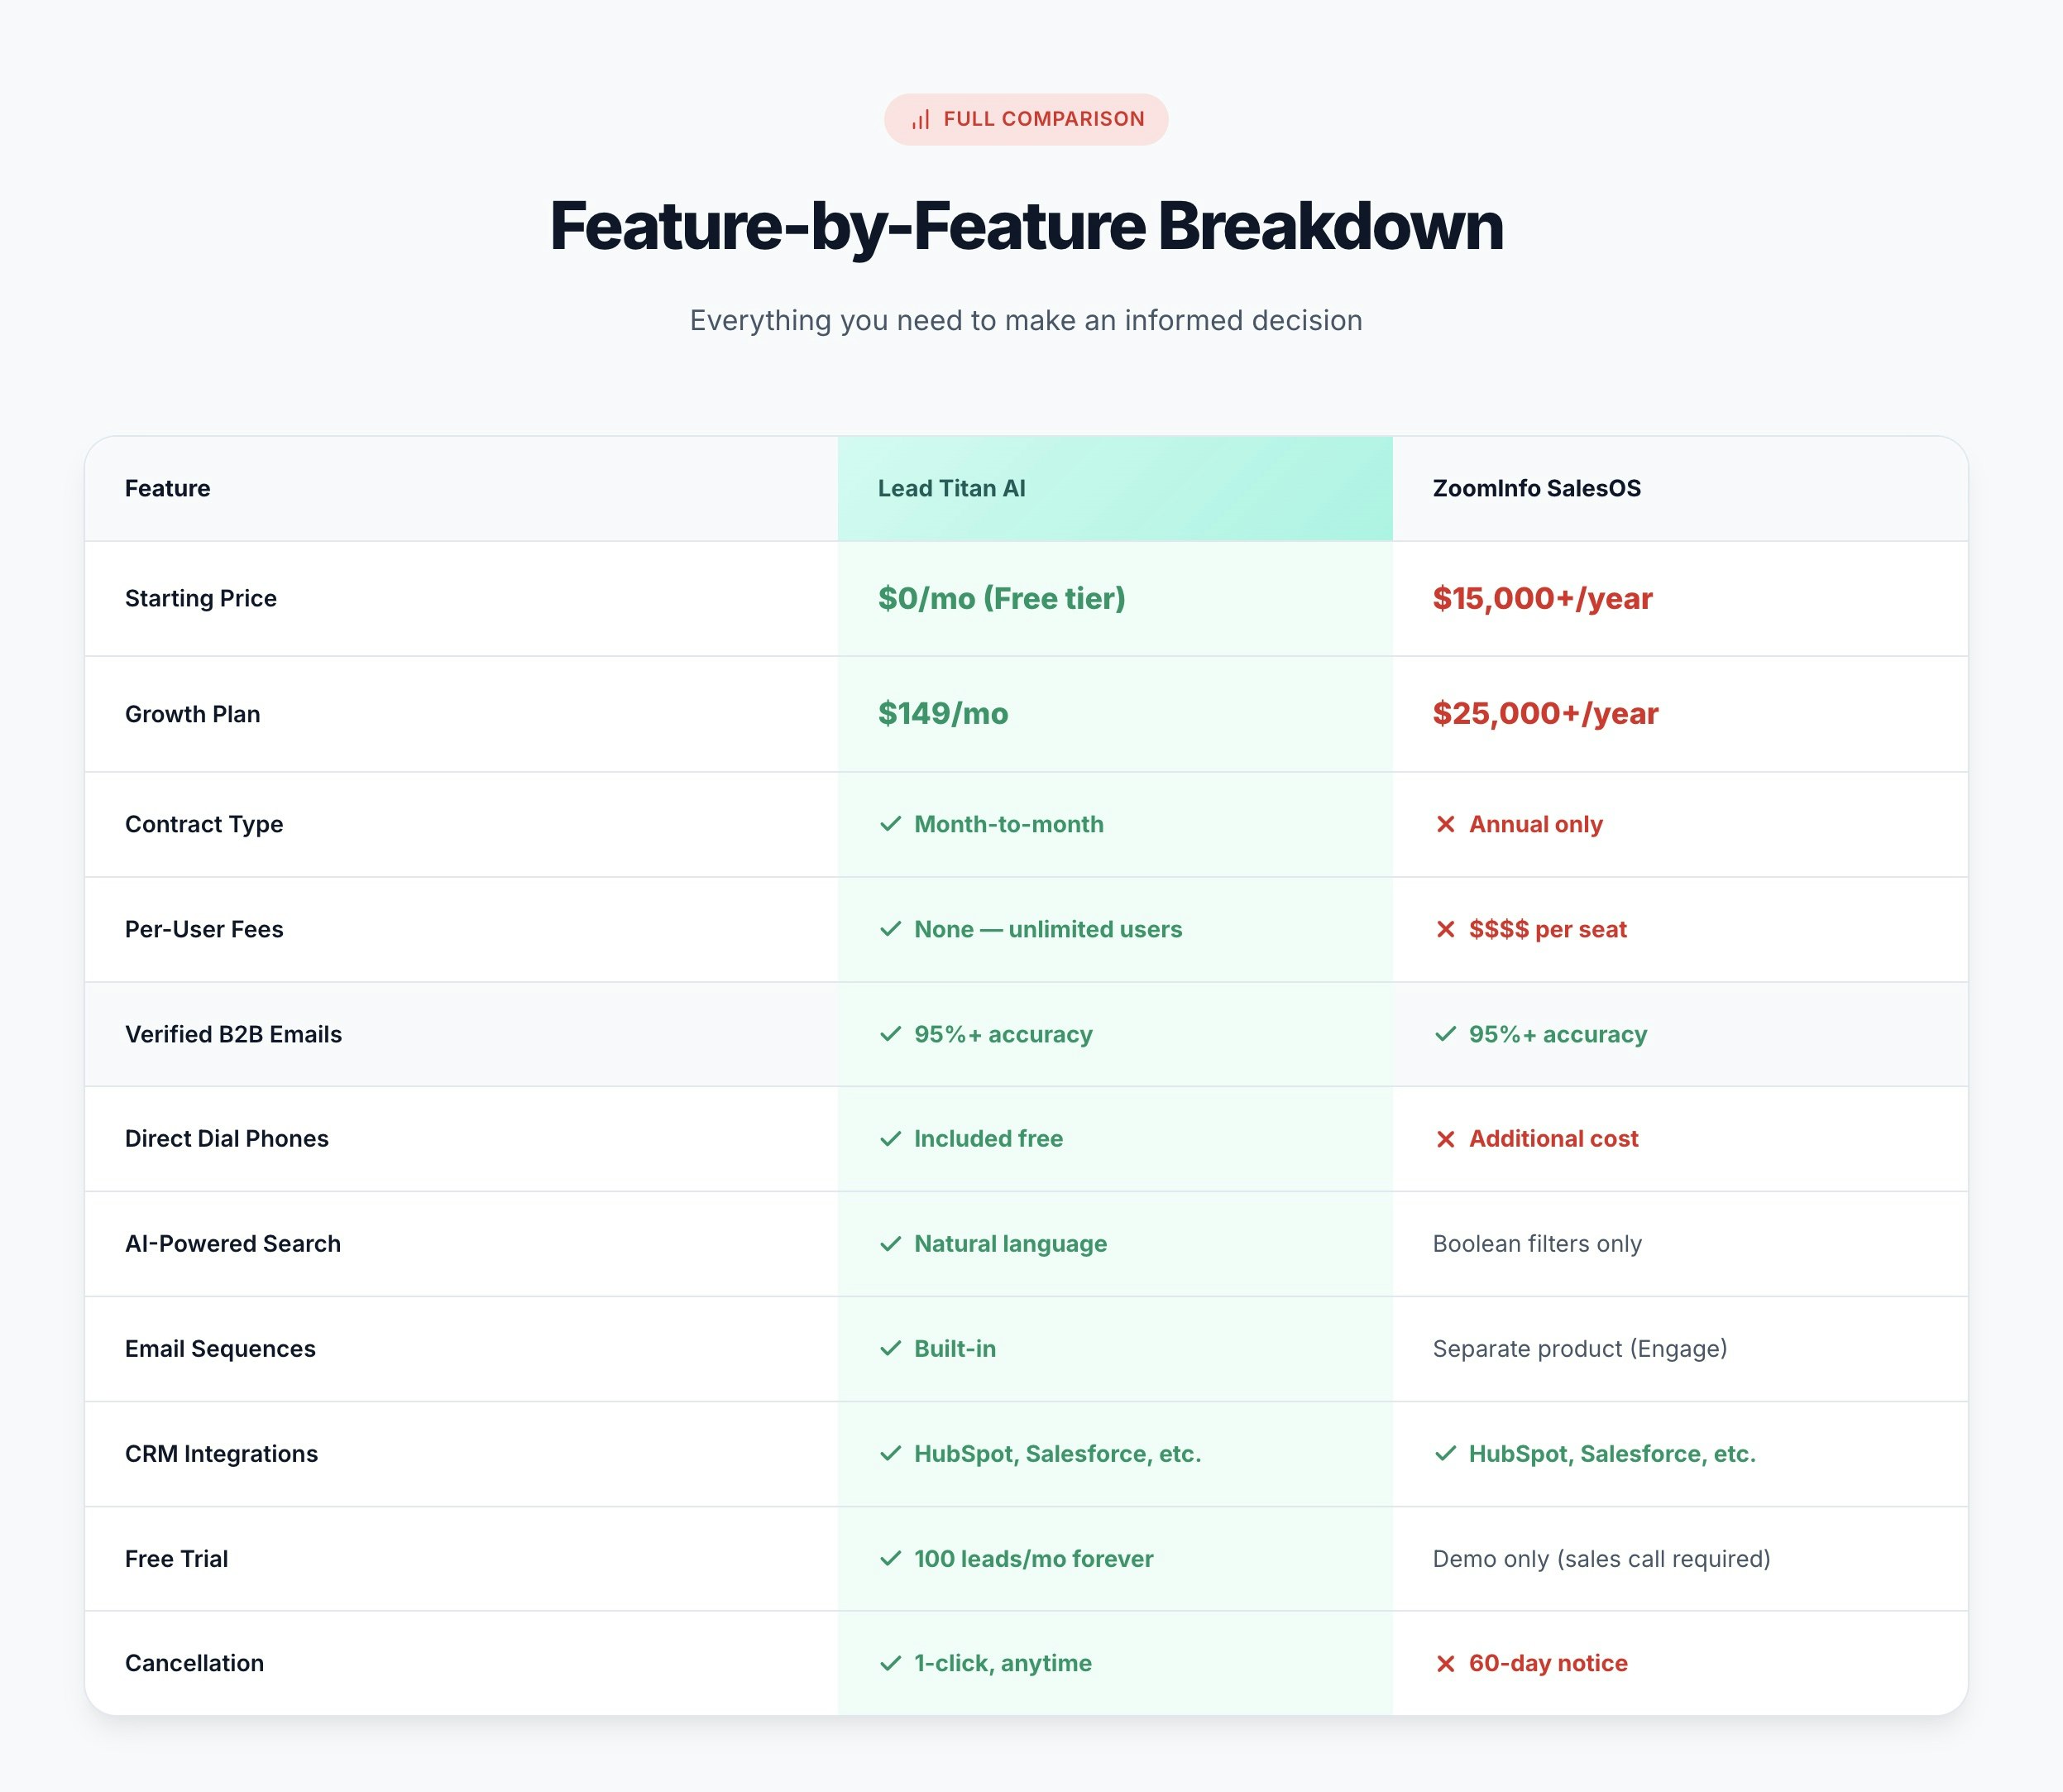2063x1792 pixels.
Task: Click checkmark beside Built-in email sequences
Action: tap(890, 1349)
